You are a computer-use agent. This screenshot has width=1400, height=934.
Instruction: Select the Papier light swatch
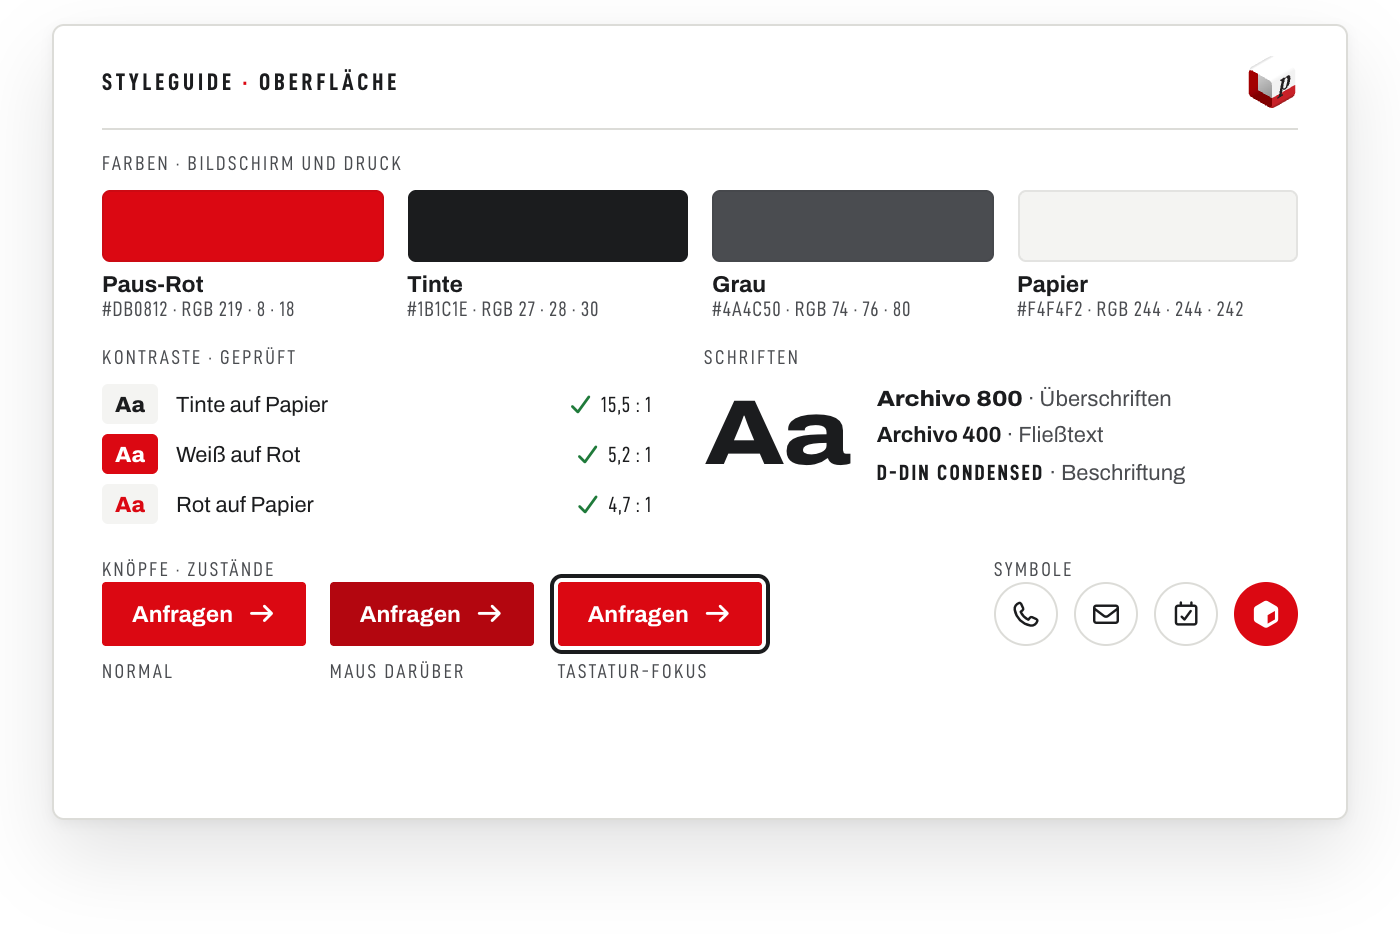click(x=1158, y=226)
